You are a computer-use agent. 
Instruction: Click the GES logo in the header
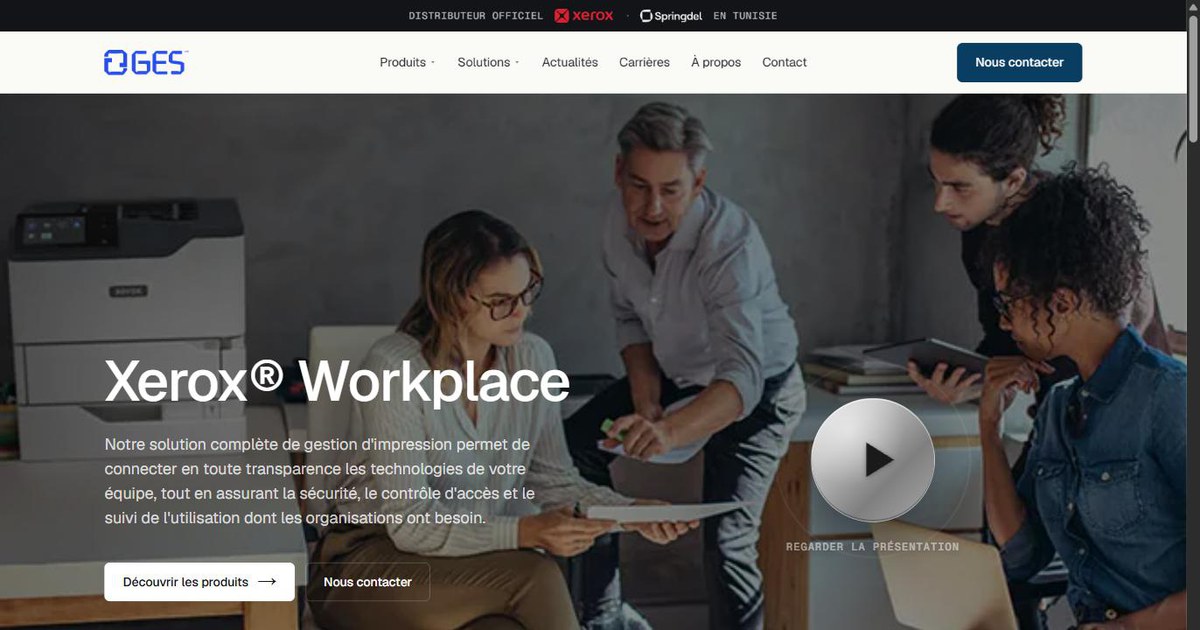[146, 62]
